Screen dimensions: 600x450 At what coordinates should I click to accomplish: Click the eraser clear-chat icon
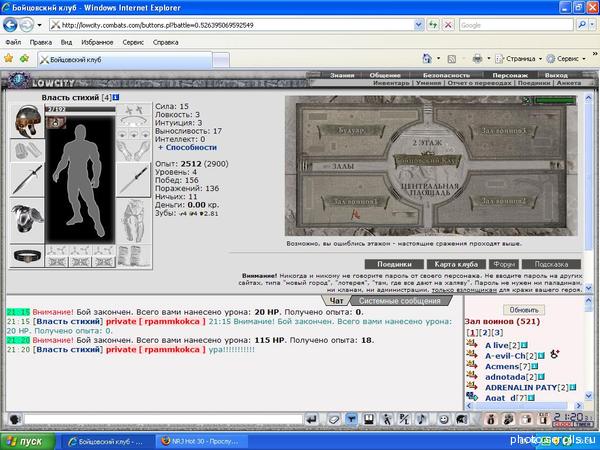(333, 420)
